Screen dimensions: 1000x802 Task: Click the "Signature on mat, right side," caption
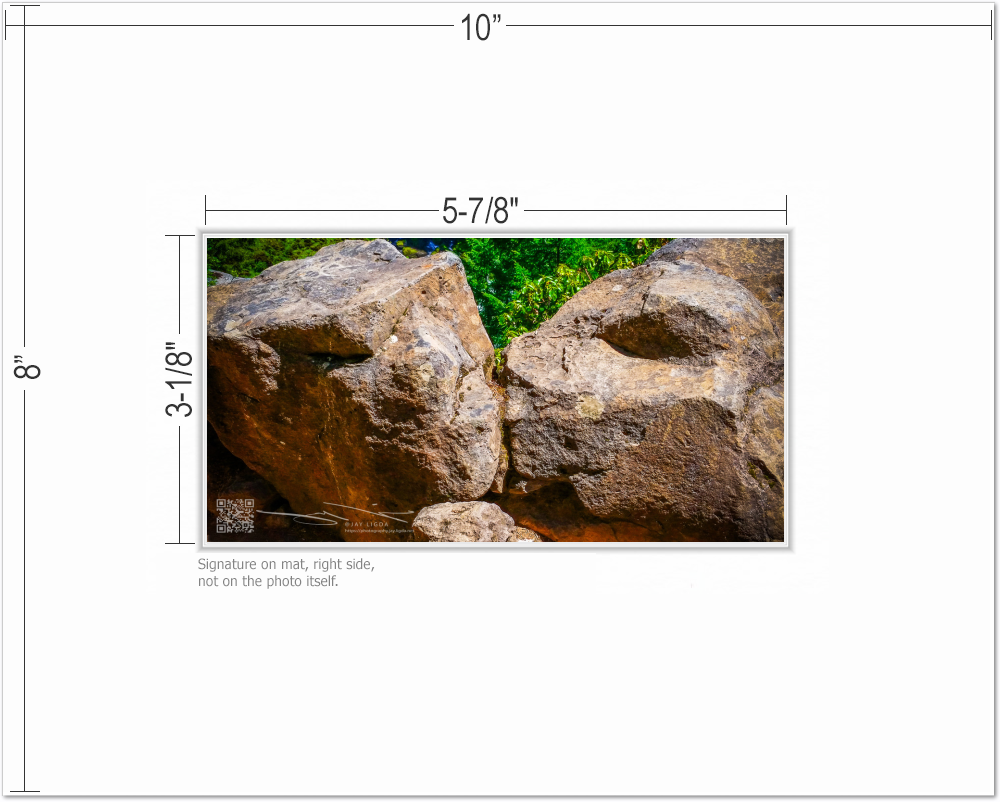(x=286, y=564)
